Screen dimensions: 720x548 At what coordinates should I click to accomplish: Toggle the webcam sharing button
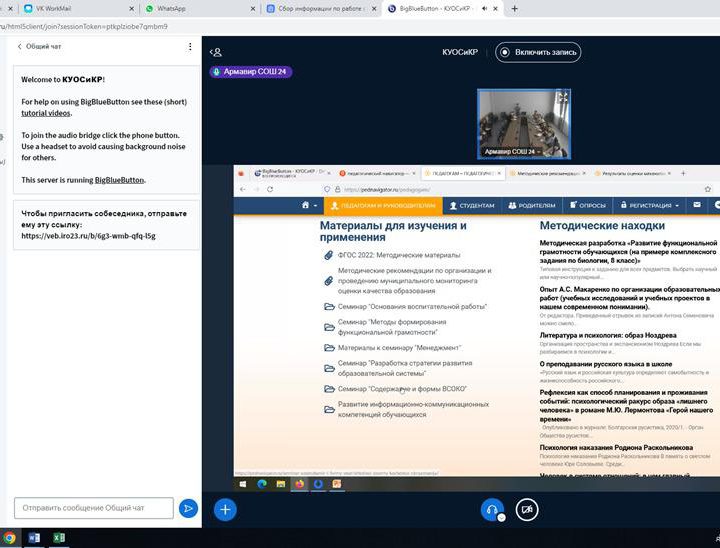pos(526,509)
